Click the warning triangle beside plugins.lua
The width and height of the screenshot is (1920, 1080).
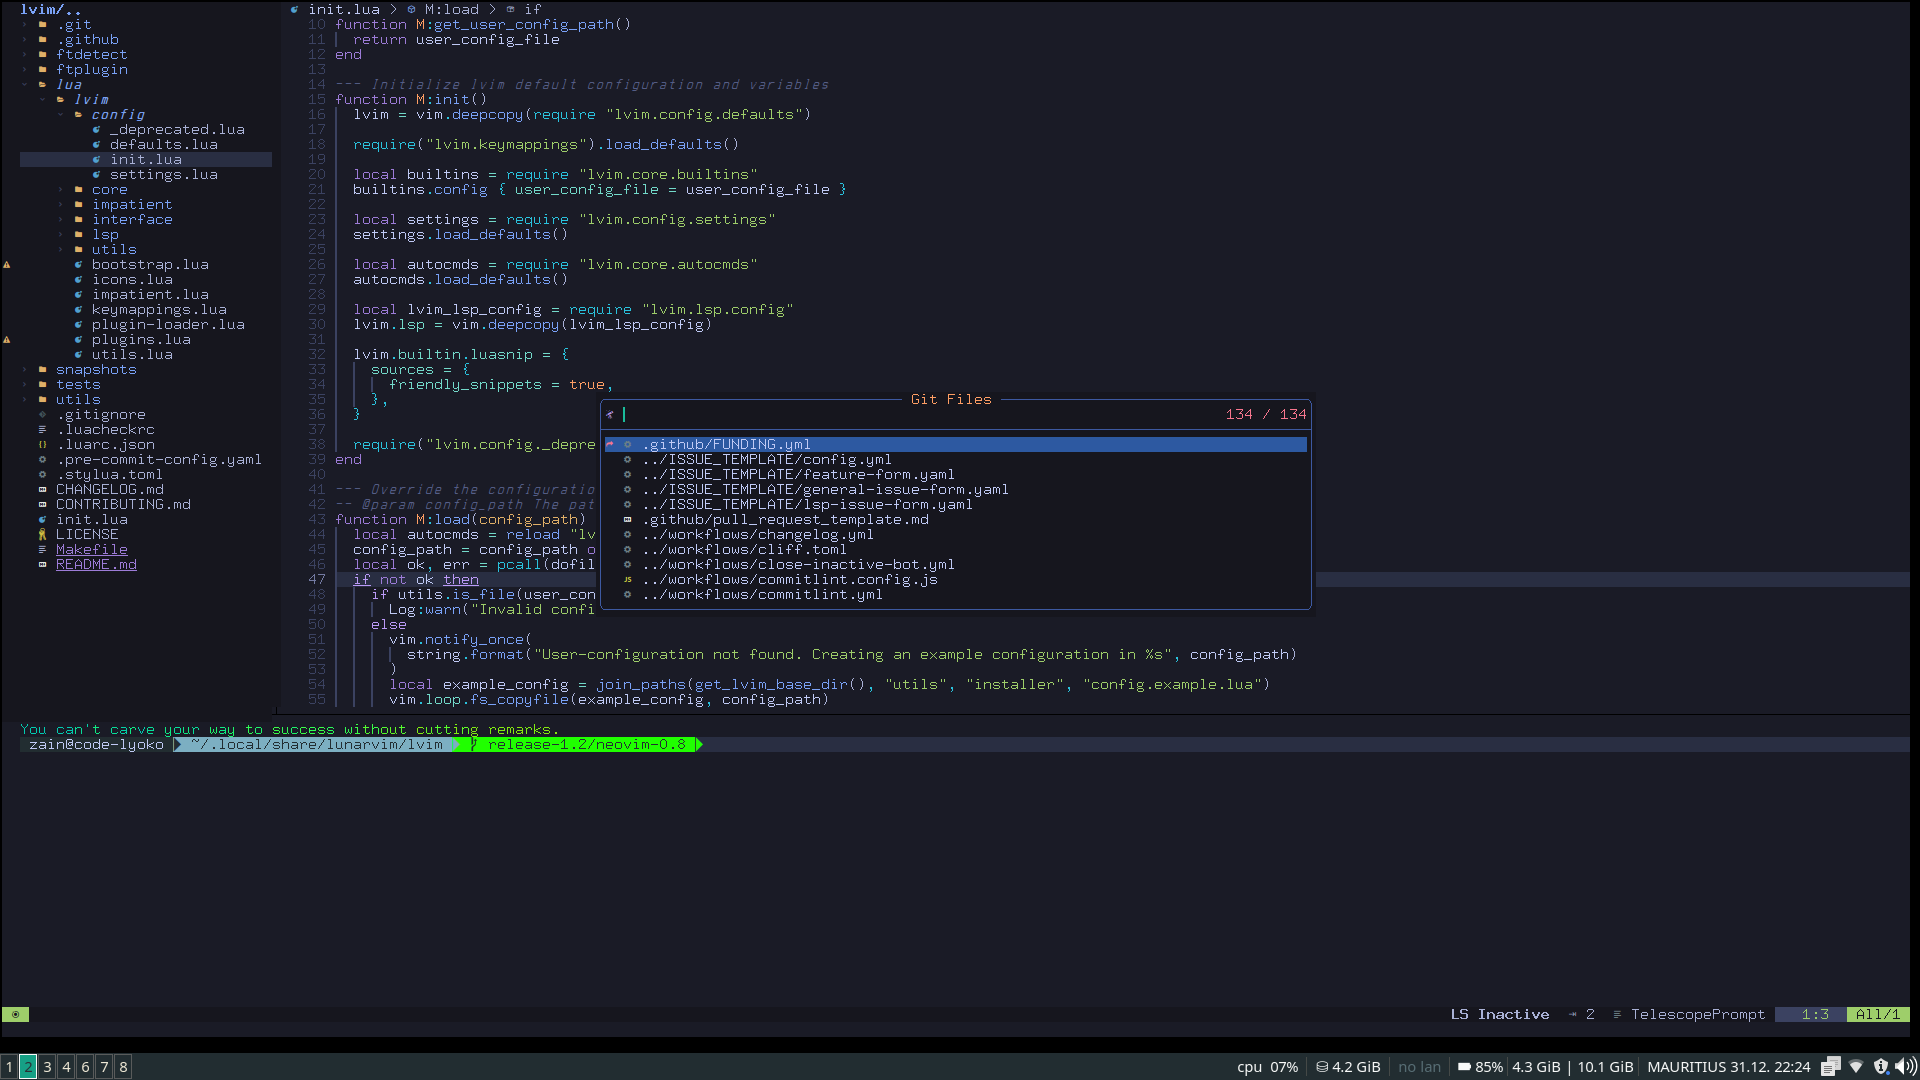tap(7, 340)
